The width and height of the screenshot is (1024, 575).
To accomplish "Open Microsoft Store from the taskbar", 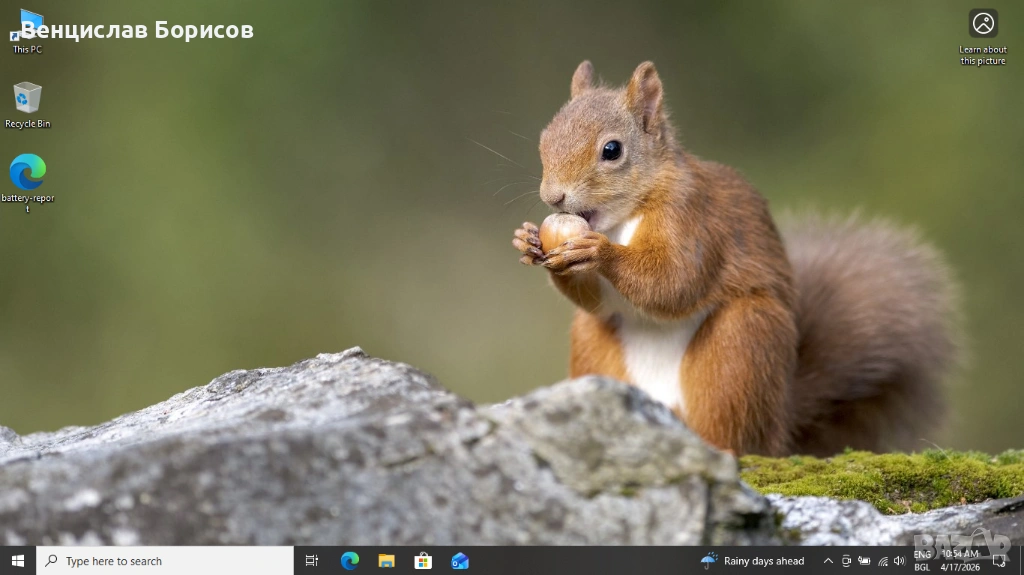I will [423, 561].
